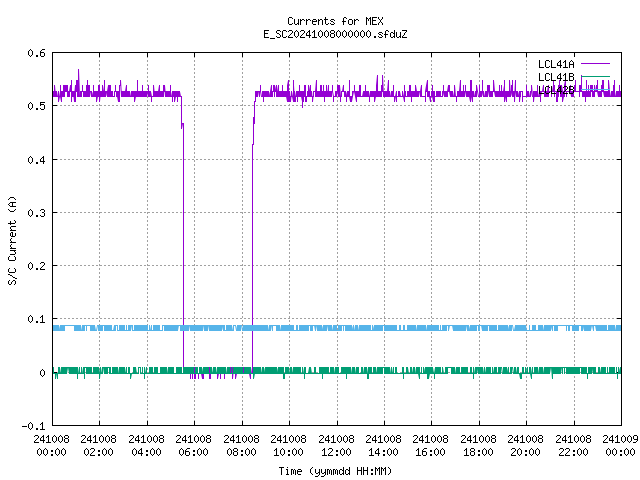
Task: Click the 241008 06:00 time tick label
Action: (x=193, y=445)
